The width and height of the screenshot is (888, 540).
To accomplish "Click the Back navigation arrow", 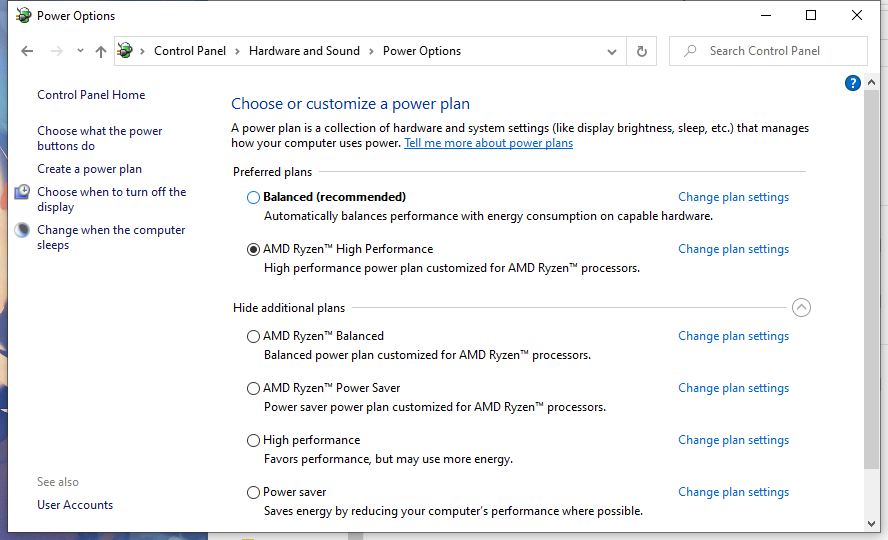I will coord(27,51).
